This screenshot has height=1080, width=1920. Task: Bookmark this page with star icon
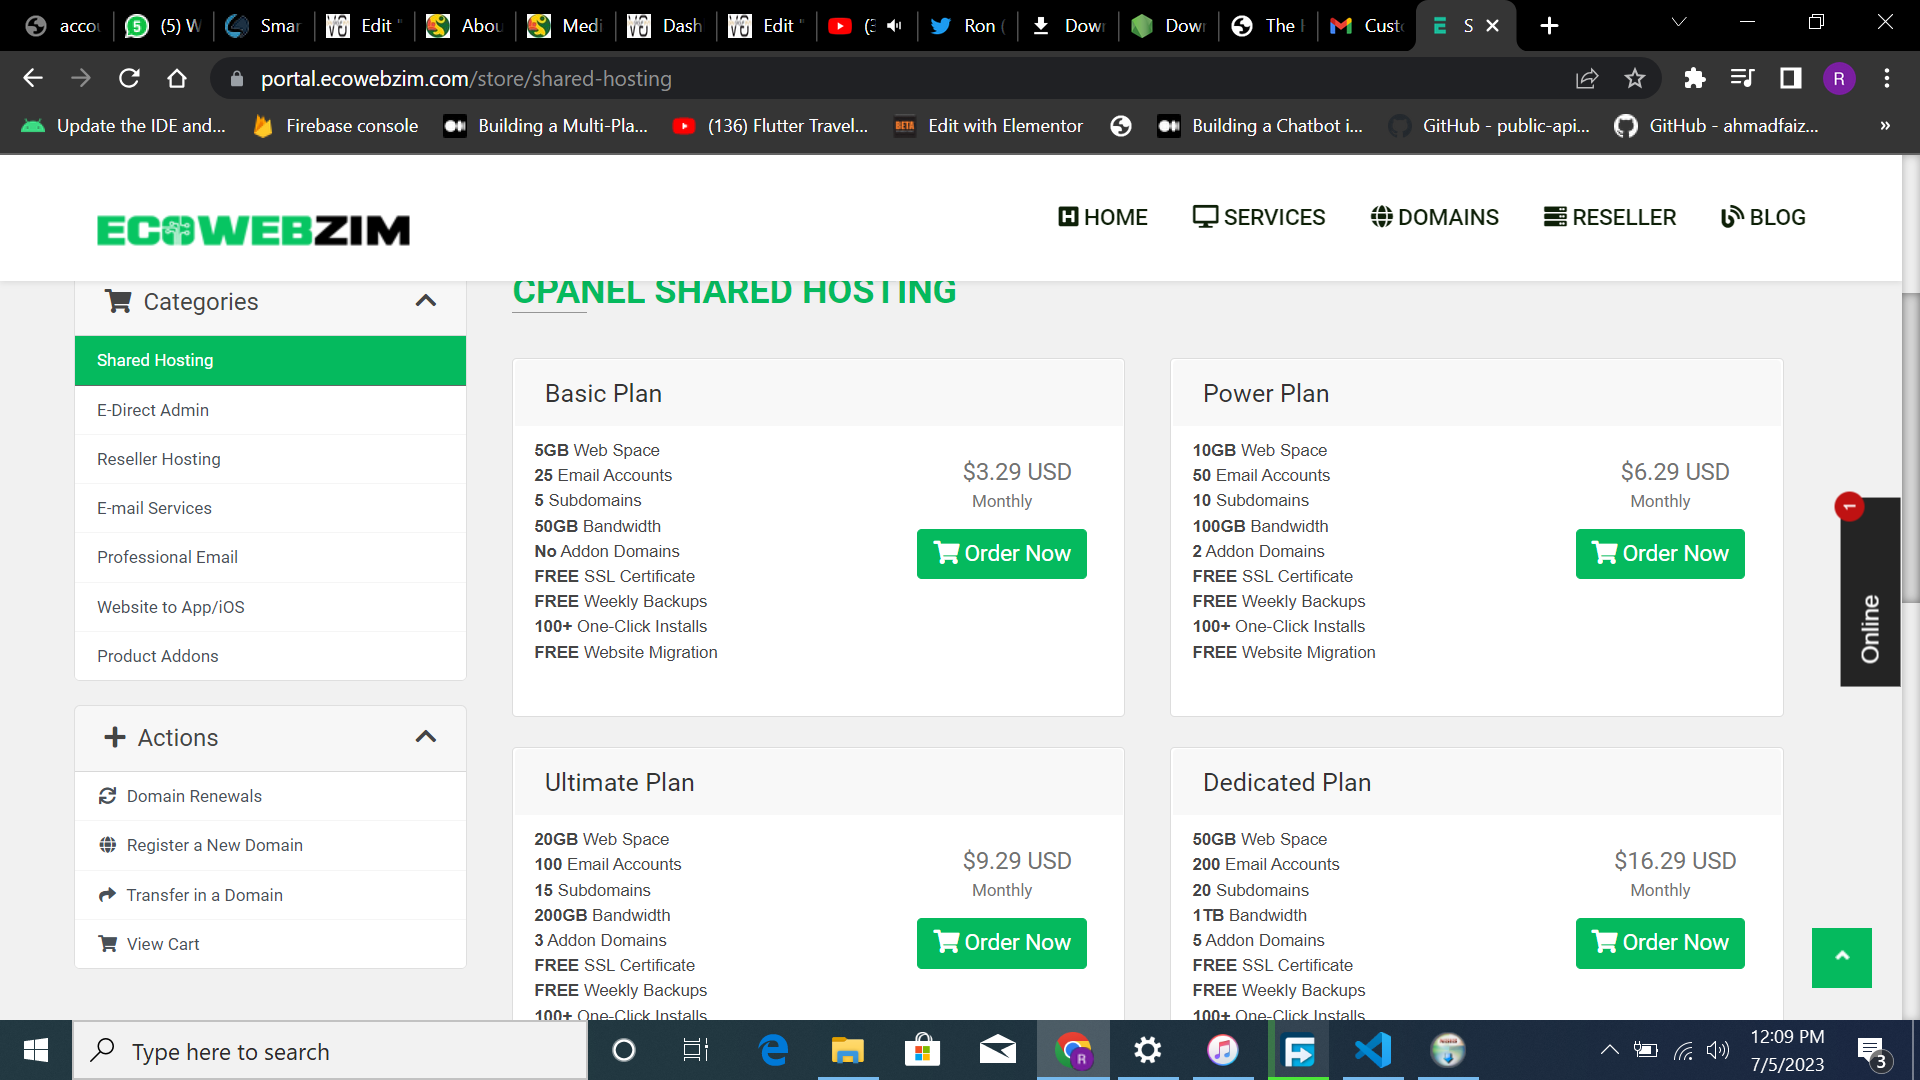tap(1635, 79)
